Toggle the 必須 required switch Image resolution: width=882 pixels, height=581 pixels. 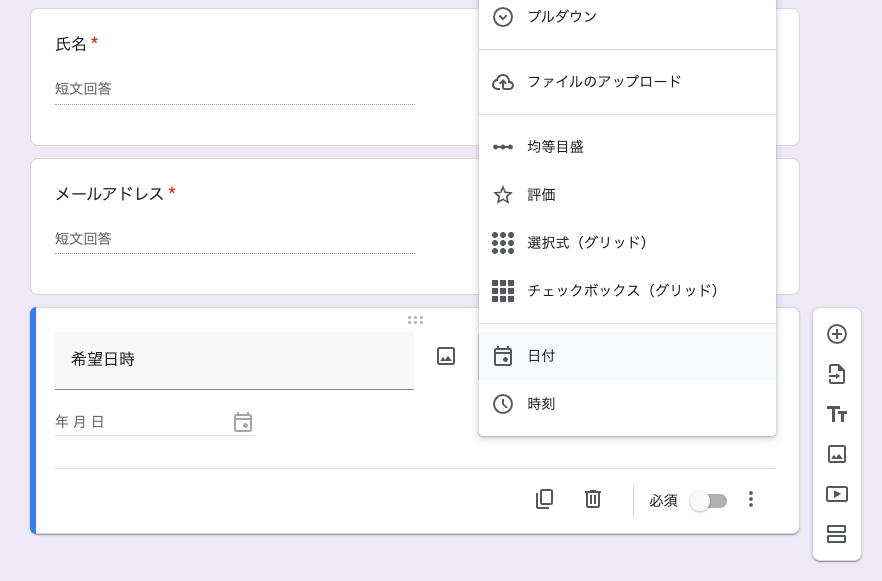tap(708, 501)
